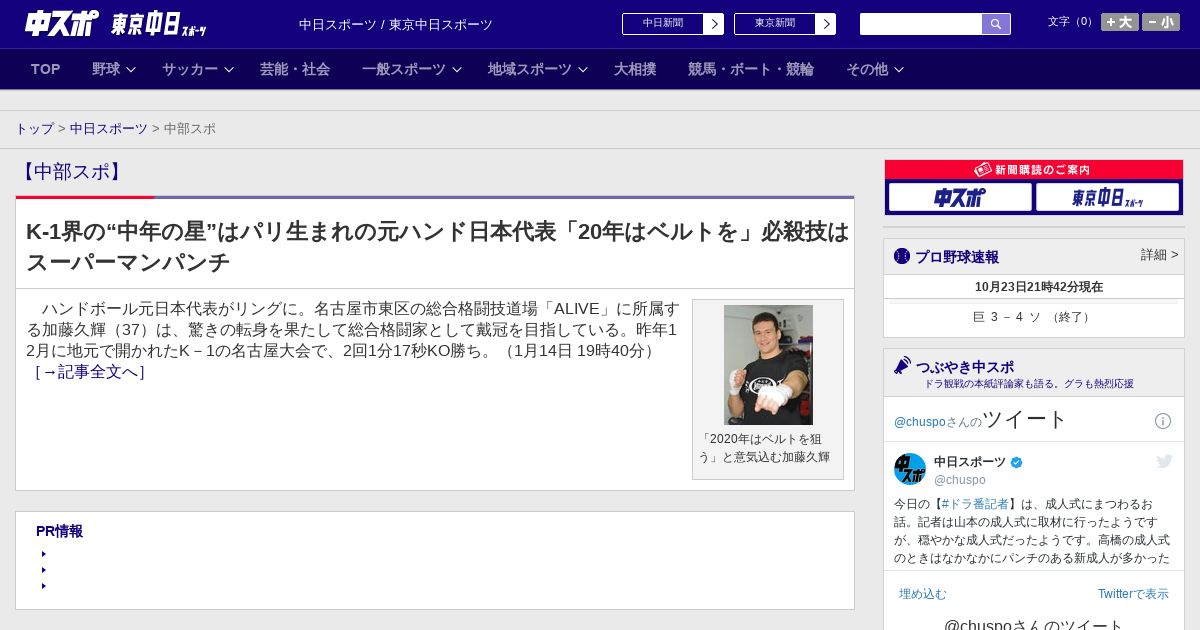Open 一般スポーツ menu
Viewport: 1200px width, 630px height.
(x=404, y=69)
